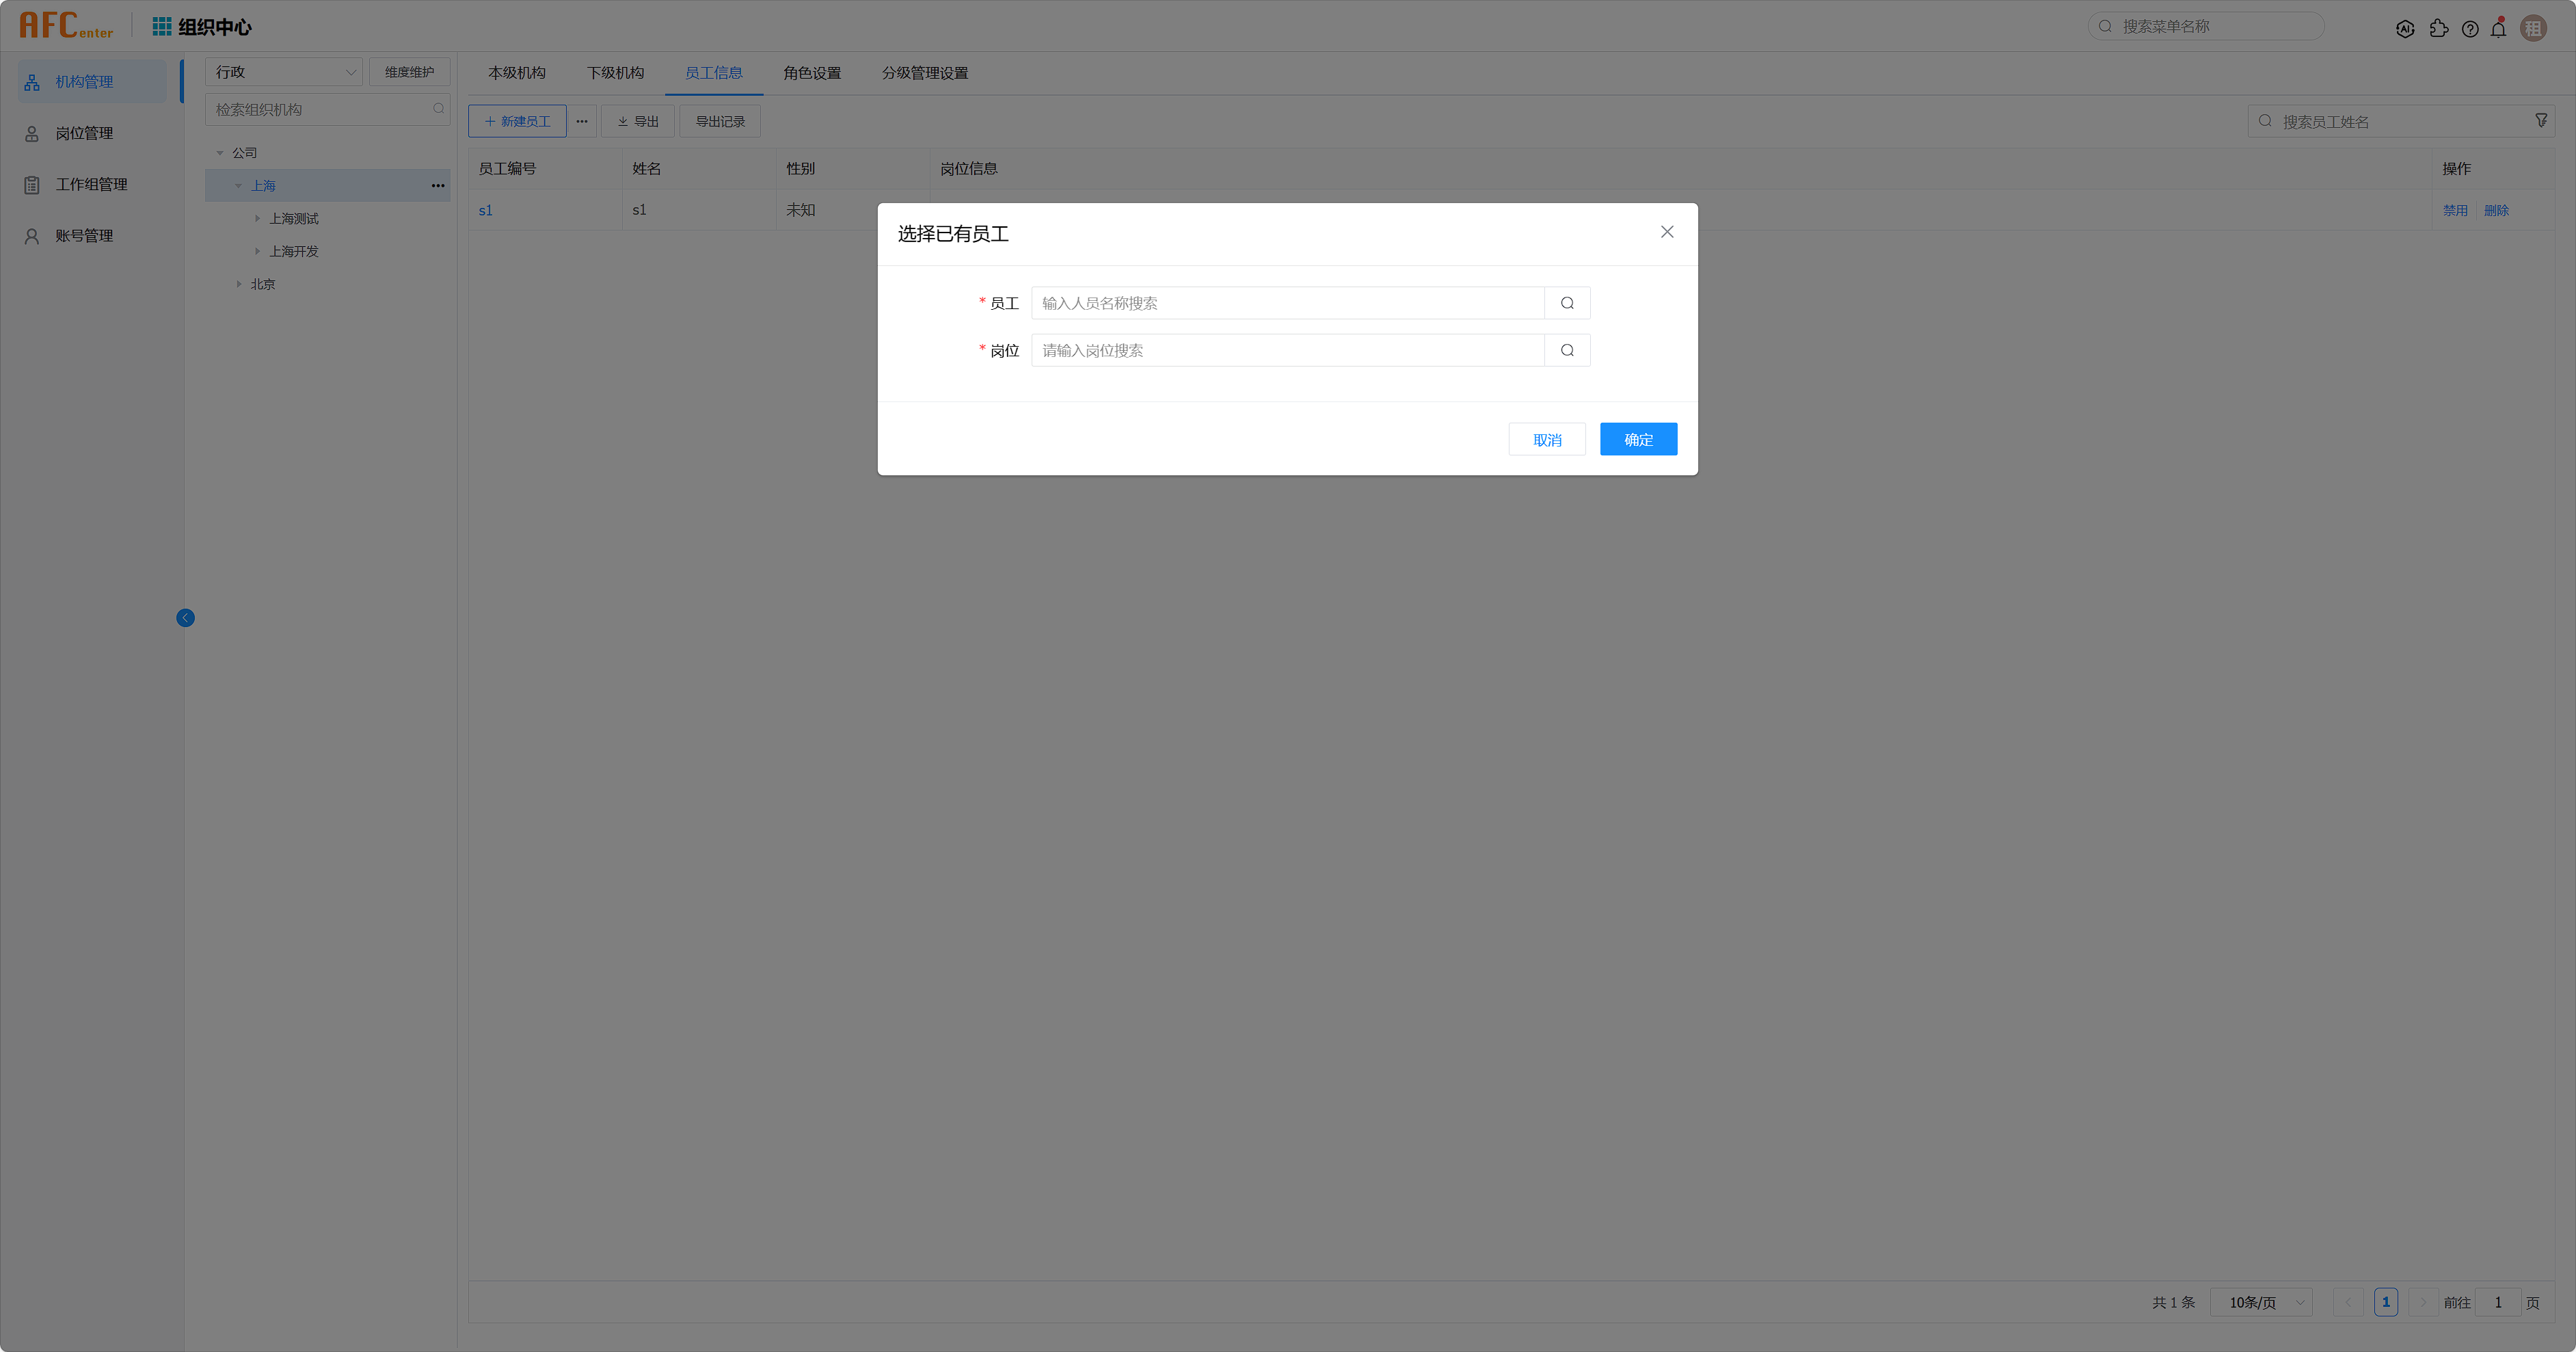Screen dimensions: 2576x1352
Task: Click the puzzle-piece plugin icon in the header
Action: click(x=2439, y=29)
